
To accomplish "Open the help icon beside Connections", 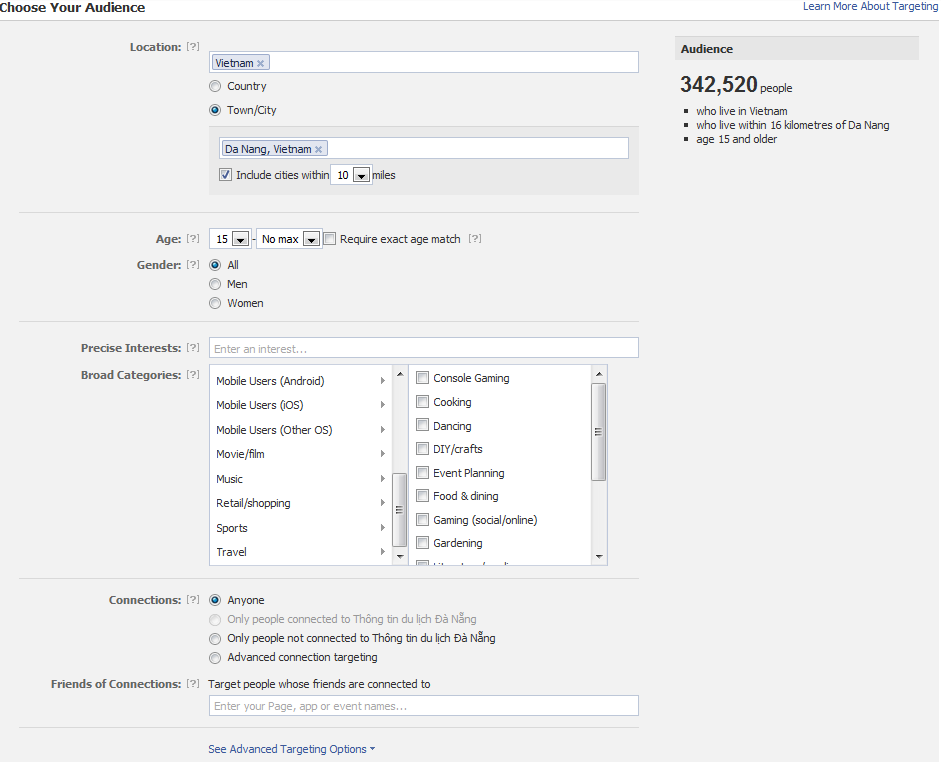I will click(x=193, y=600).
